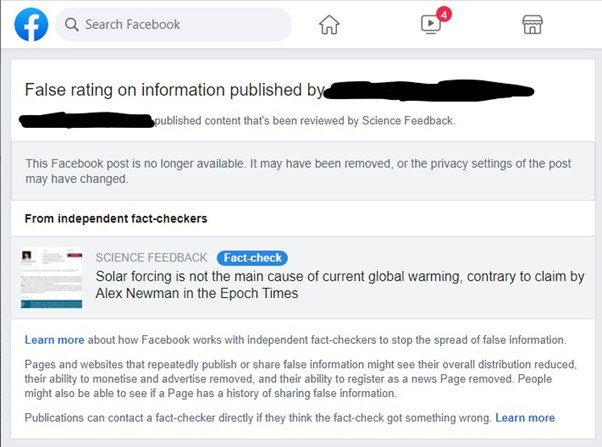Viewport: 602px width, 447px height.
Task: Click the SCIENCE FEEDBACK source label
Action: (x=151, y=258)
